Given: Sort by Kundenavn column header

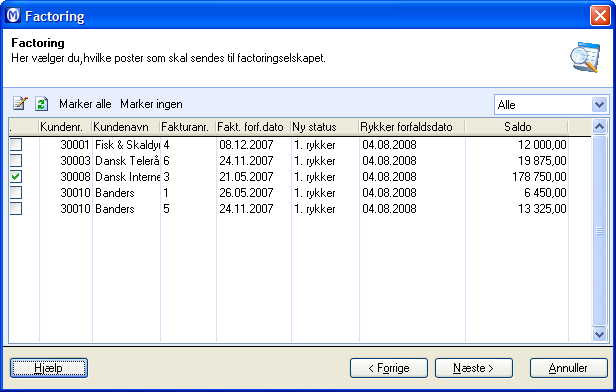Looking at the screenshot, I should pos(126,127).
